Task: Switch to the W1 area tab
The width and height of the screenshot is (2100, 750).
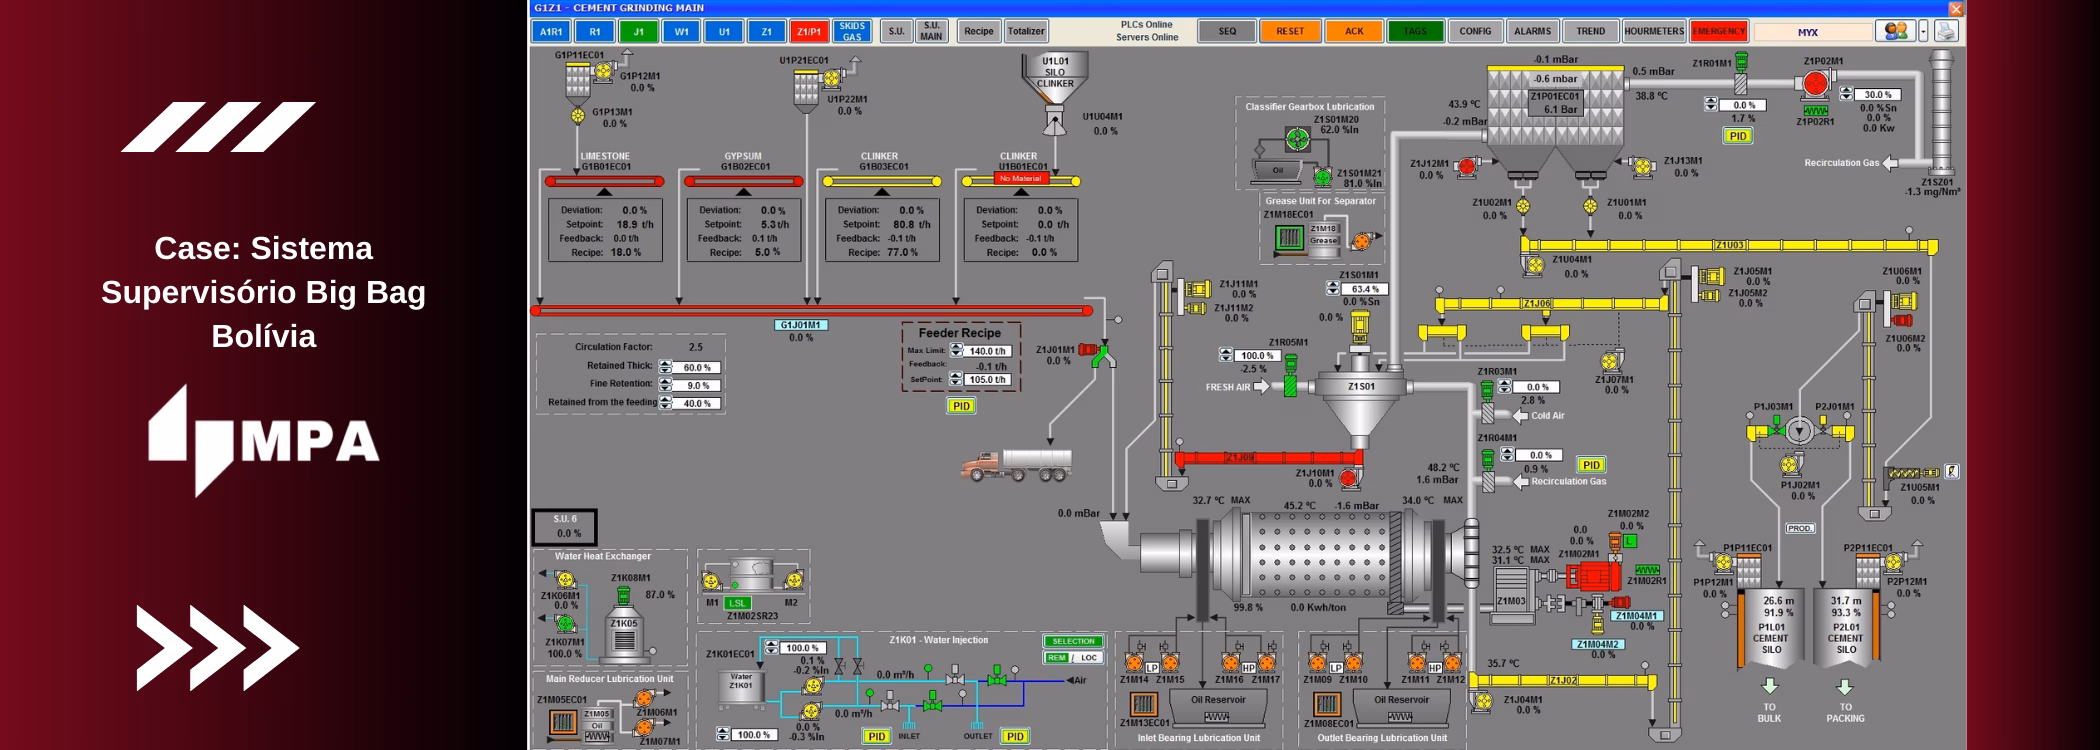Action: point(681,32)
